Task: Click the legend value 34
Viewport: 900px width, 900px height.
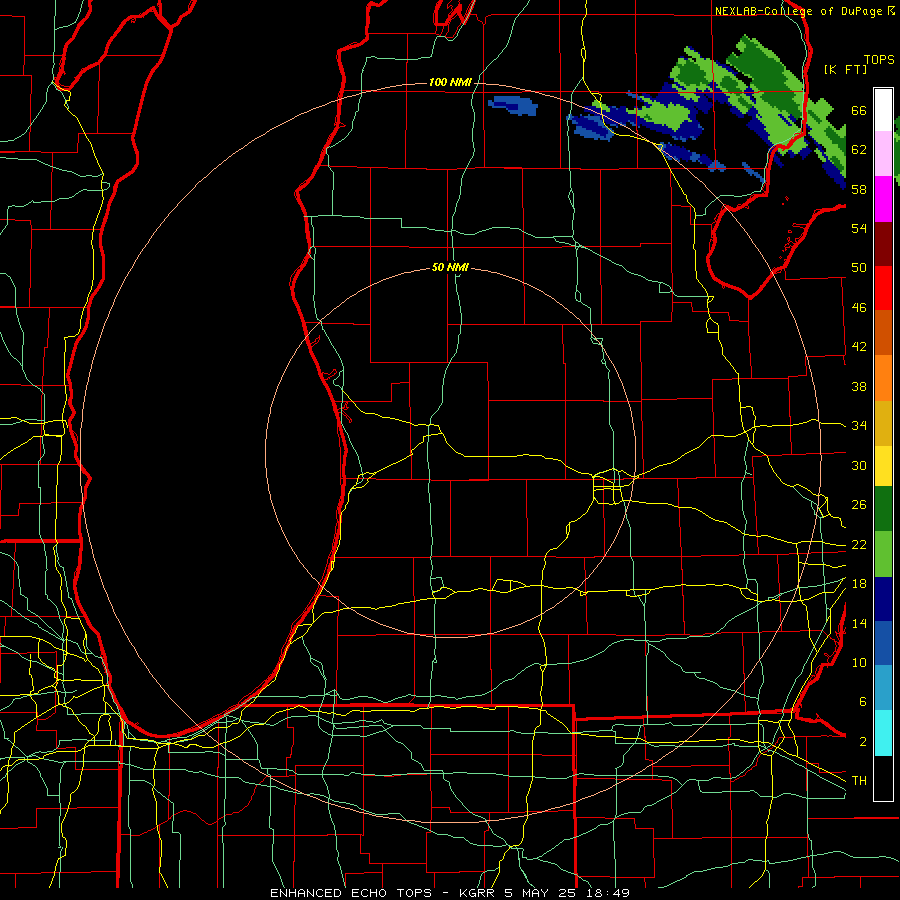Action: [x=859, y=426]
